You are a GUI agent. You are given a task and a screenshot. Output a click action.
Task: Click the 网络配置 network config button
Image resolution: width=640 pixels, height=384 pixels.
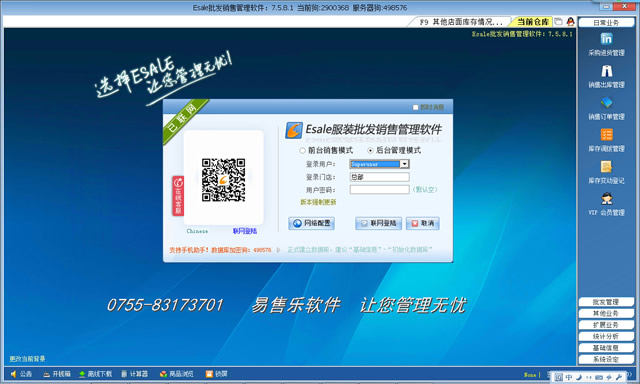coord(311,223)
